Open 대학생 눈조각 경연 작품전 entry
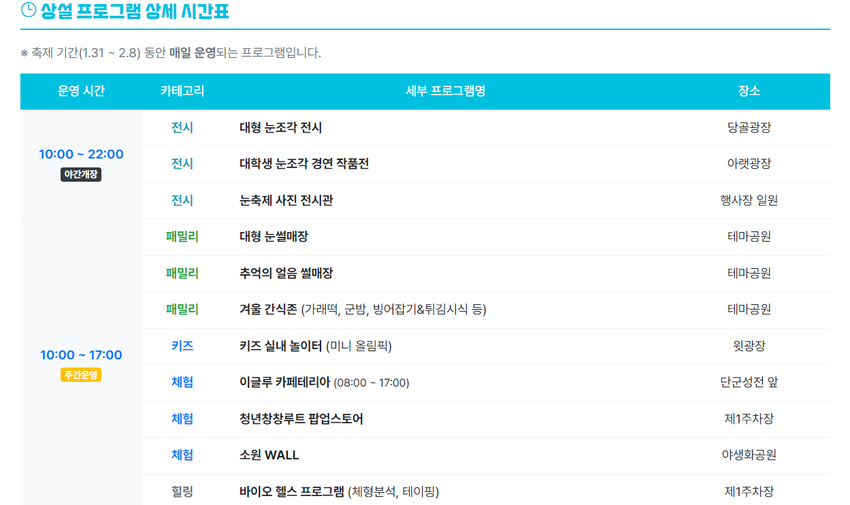This screenshot has height=505, width=850. pyautogui.click(x=304, y=164)
